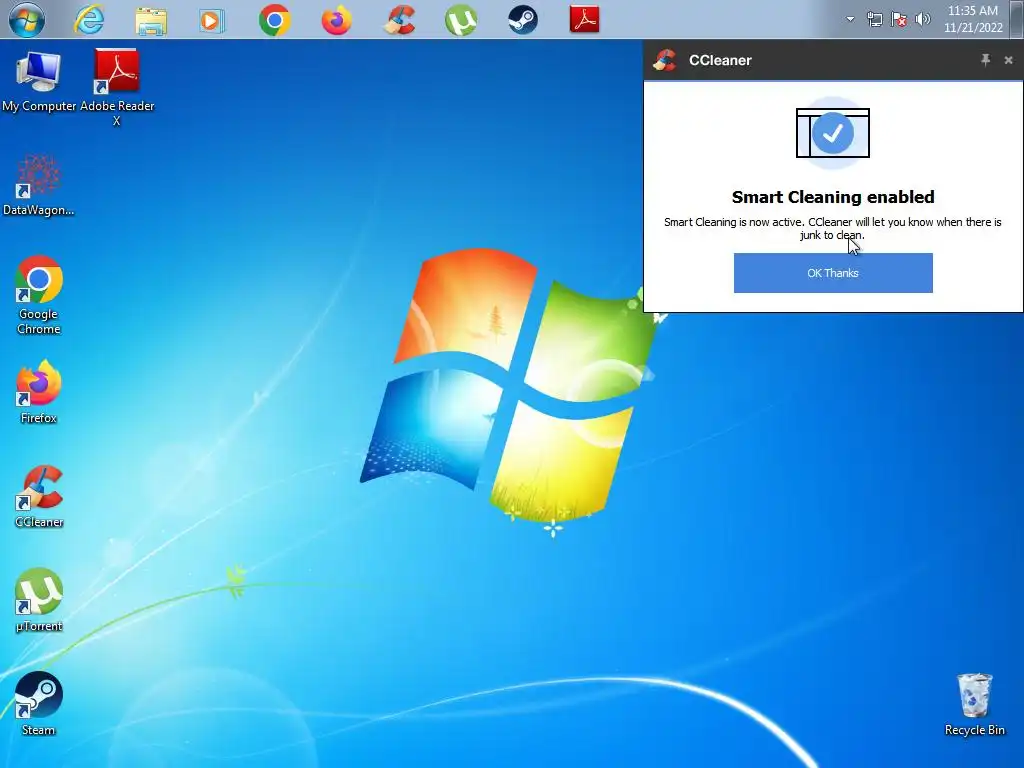Click the CCleaner logo in popup header

665,60
